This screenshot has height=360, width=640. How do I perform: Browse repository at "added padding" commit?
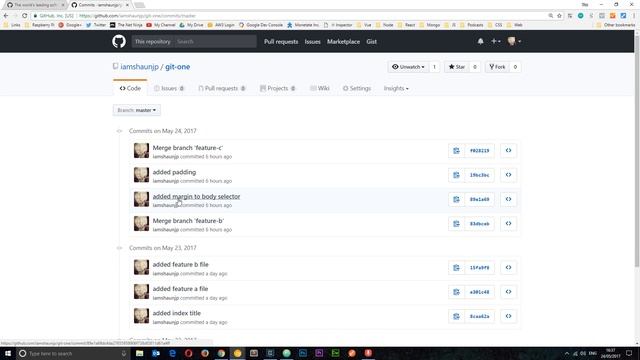(x=508, y=175)
